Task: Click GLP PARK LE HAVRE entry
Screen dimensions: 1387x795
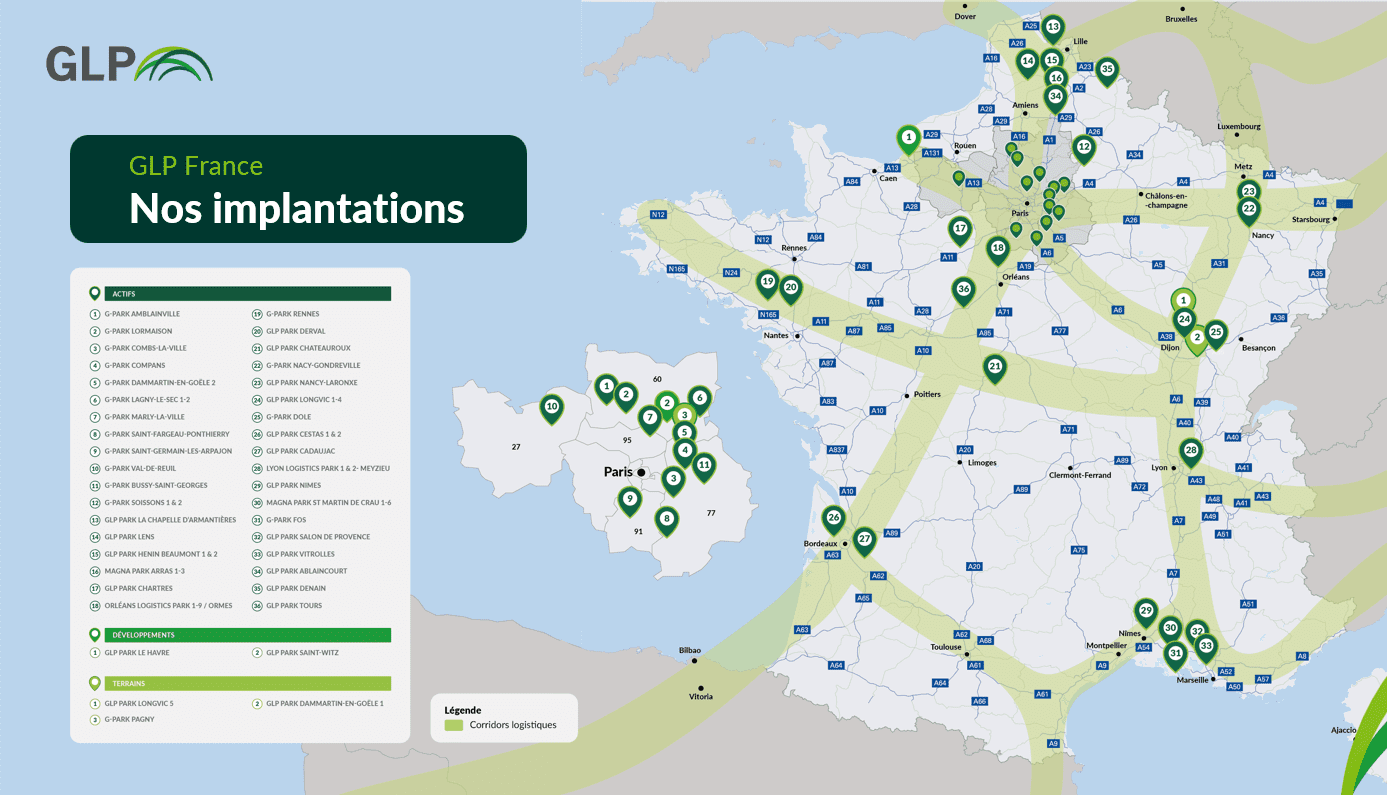Action: 145,653
